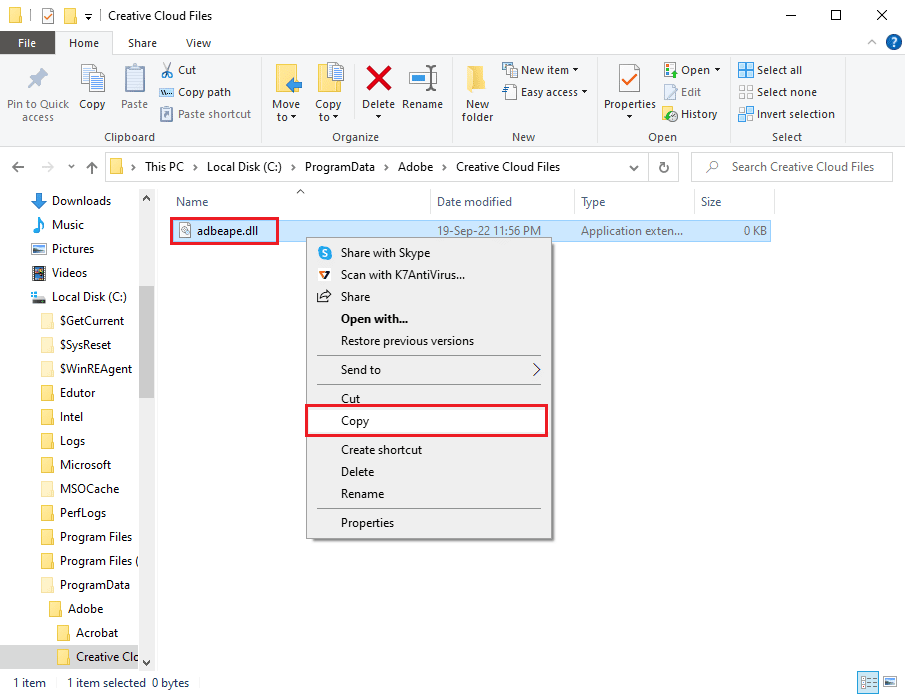The width and height of the screenshot is (905, 695).
Task: Click Edit in the Open group
Action: click(x=682, y=92)
